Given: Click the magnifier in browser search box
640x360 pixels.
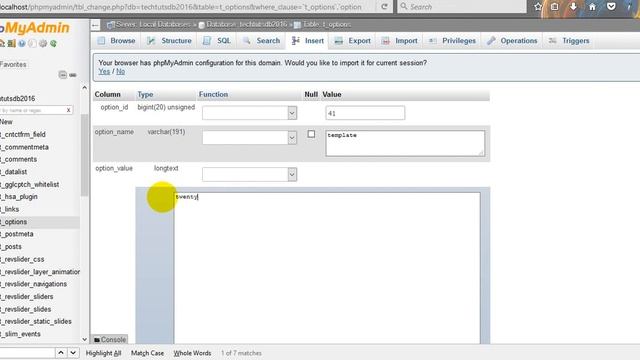Looking at the screenshot, I should (x=404, y=7).
